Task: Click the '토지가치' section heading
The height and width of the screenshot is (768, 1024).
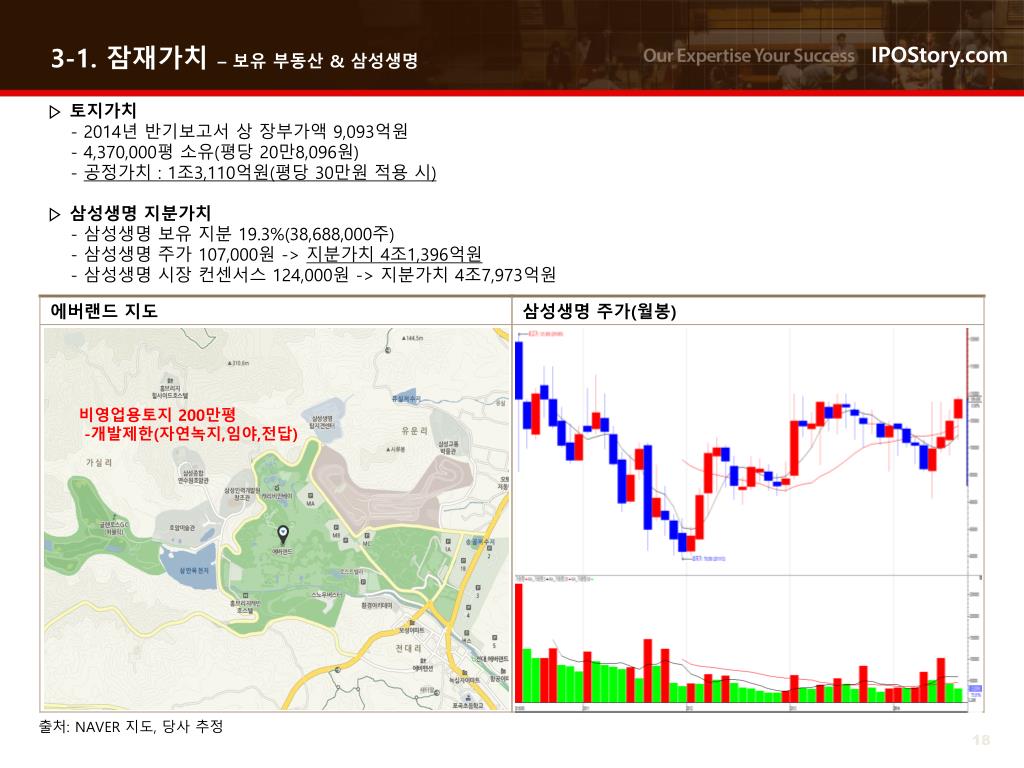Action: pyautogui.click(x=103, y=110)
